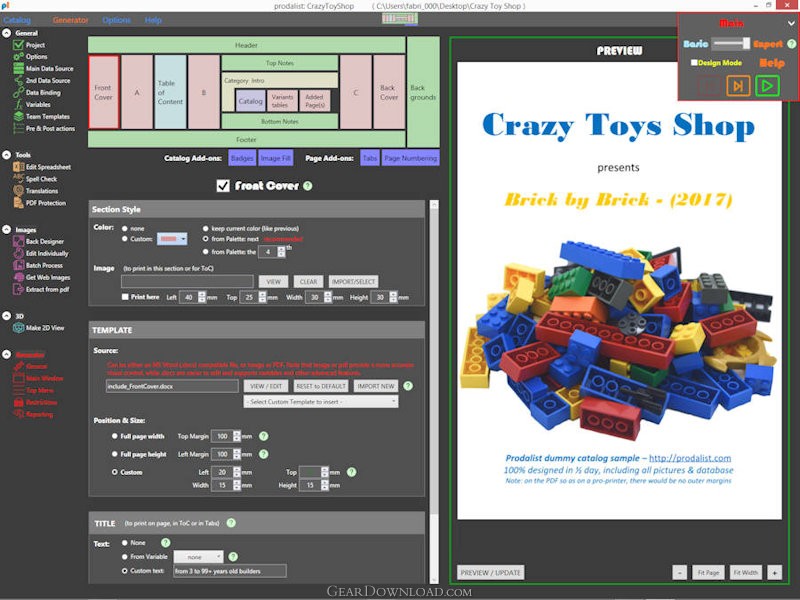Open the Select Custom Template dropdown
This screenshot has width=800, height=600.
321,402
